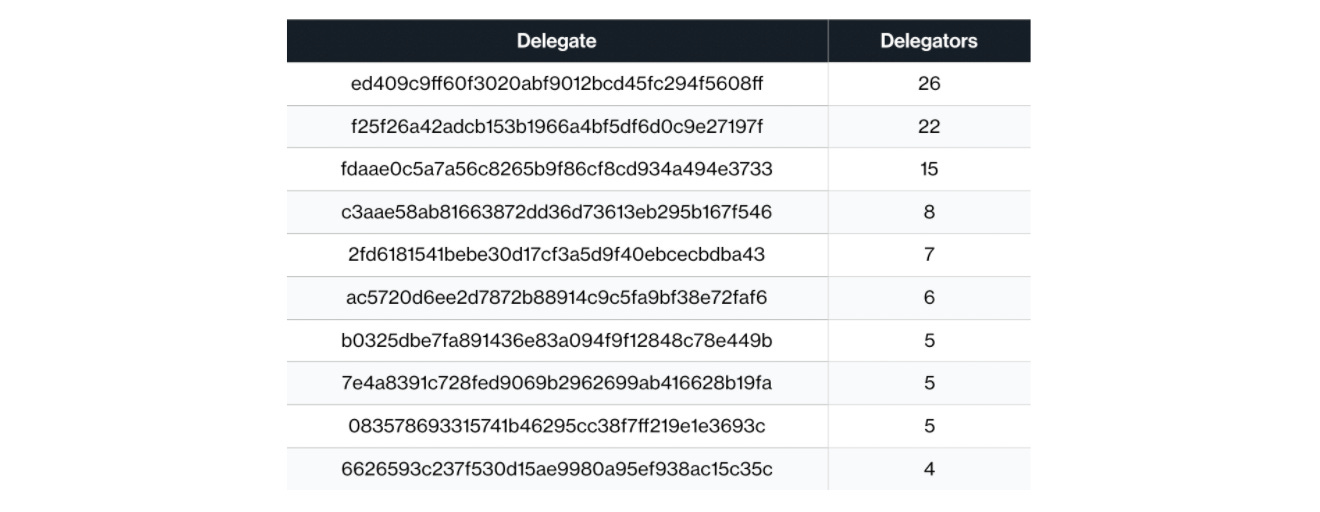The width and height of the screenshot is (1320, 512).
Task: Select delegate address starting with ed409c9ff60f
Action: (556, 84)
